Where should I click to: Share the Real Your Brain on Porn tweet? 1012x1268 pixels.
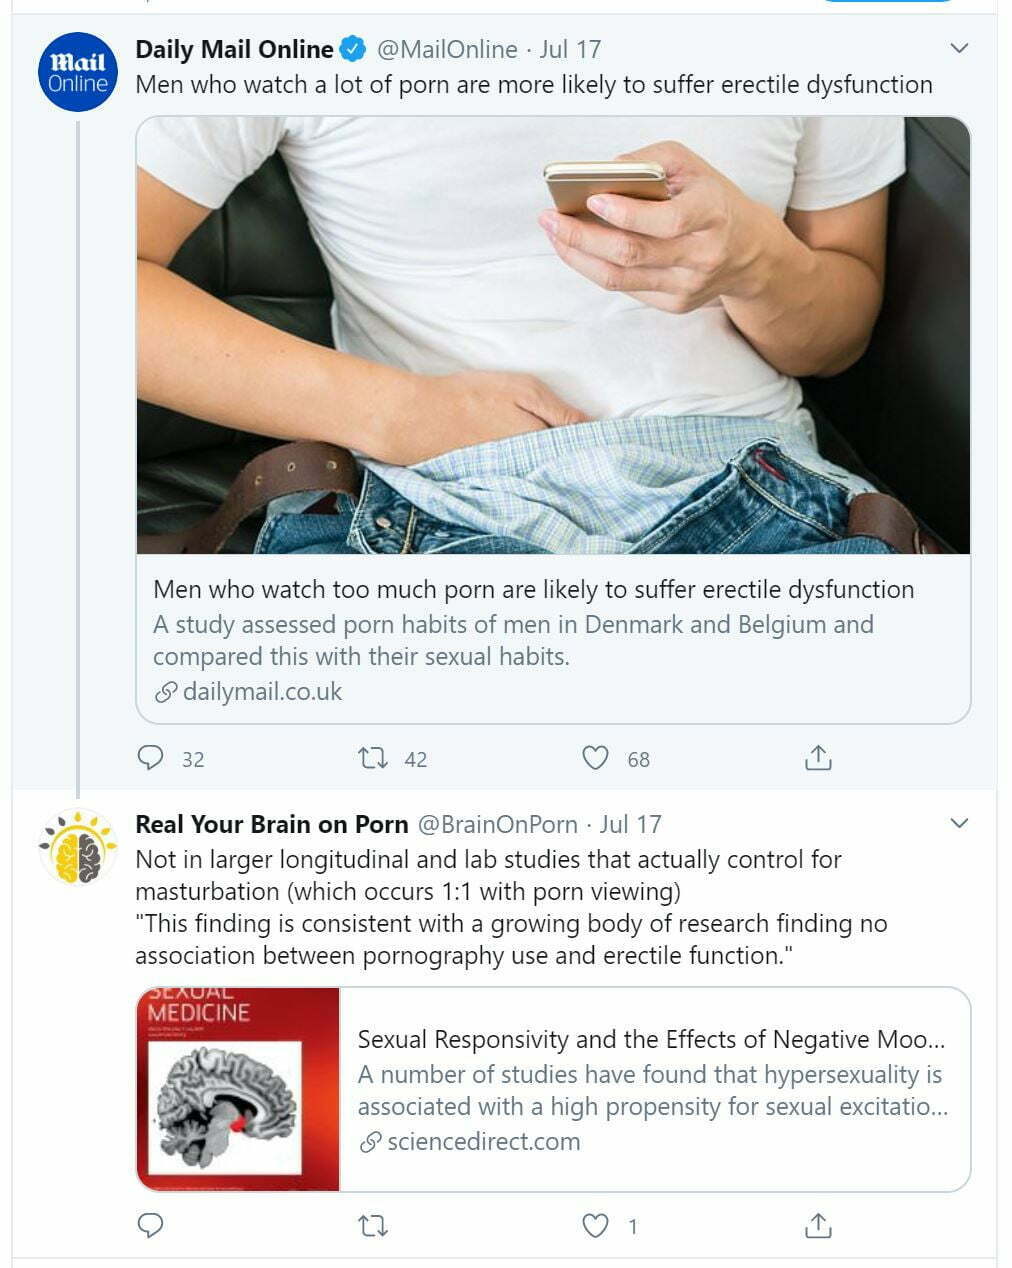(818, 1225)
